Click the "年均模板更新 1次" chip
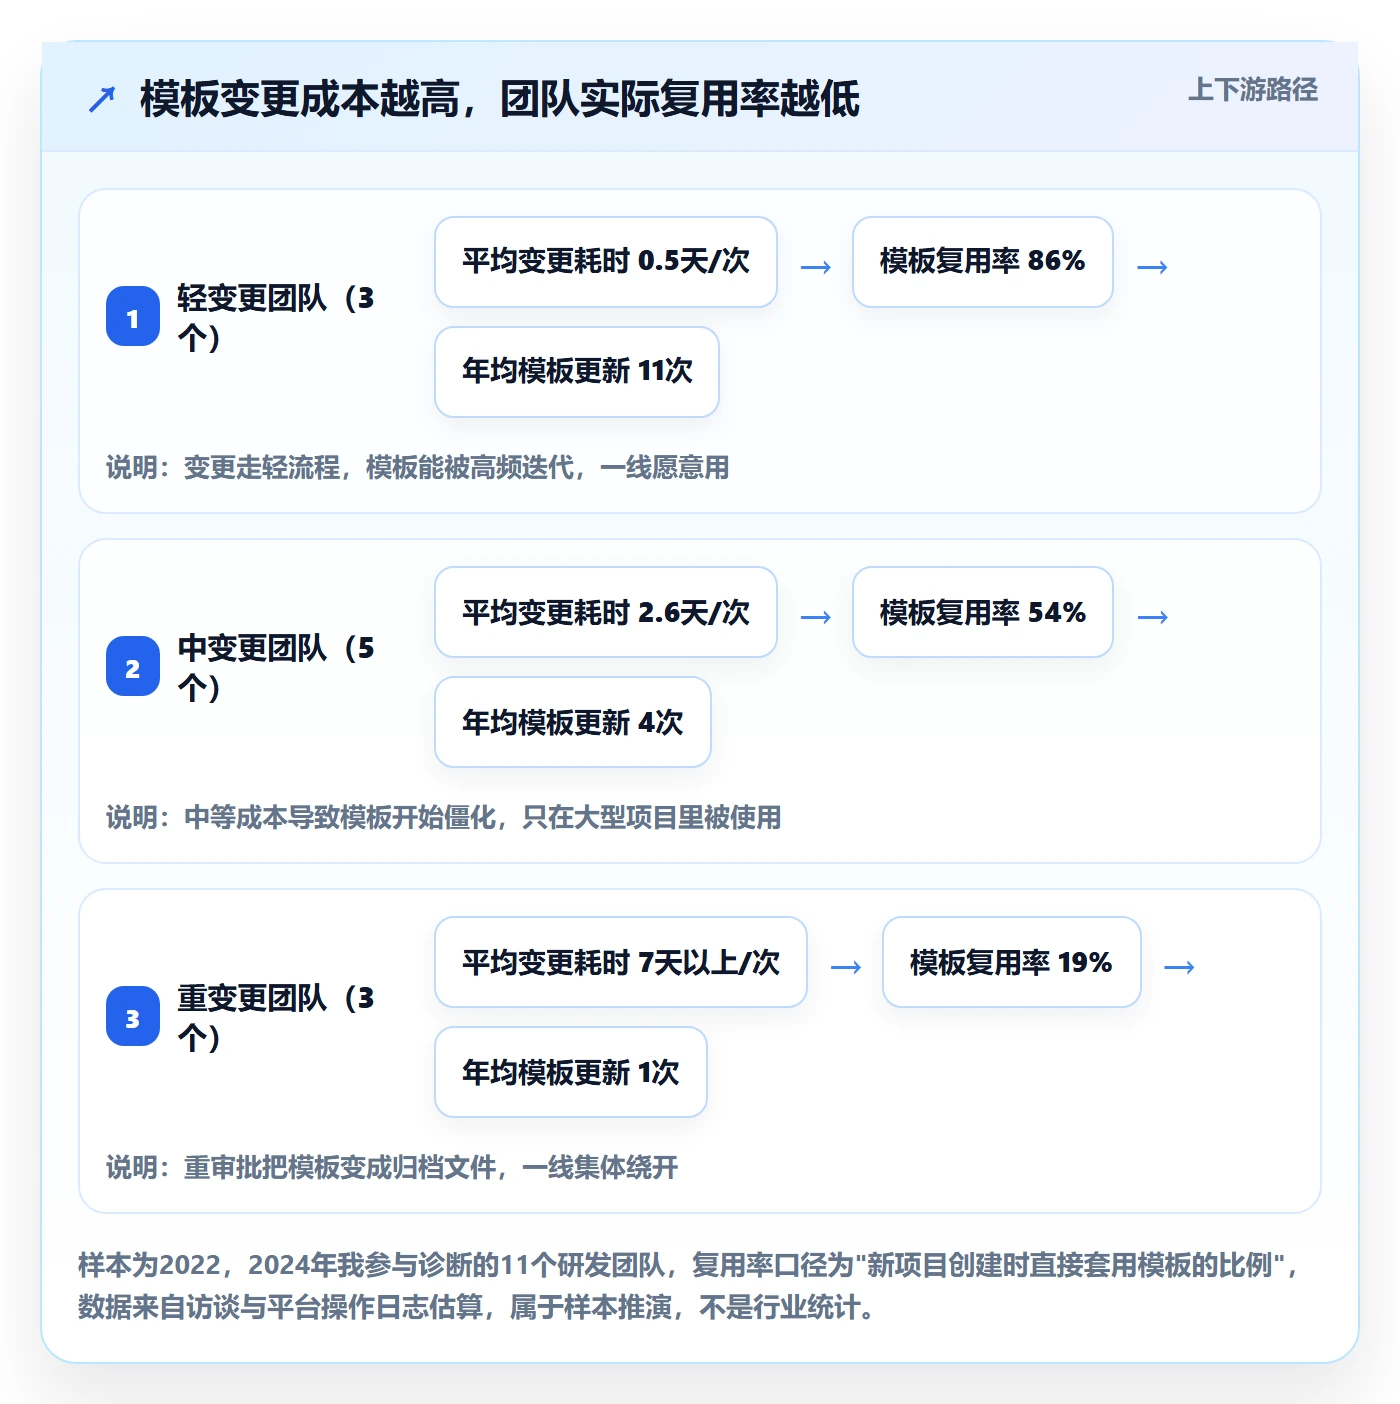The width and height of the screenshot is (1400, 1404). coord(571,1072)
